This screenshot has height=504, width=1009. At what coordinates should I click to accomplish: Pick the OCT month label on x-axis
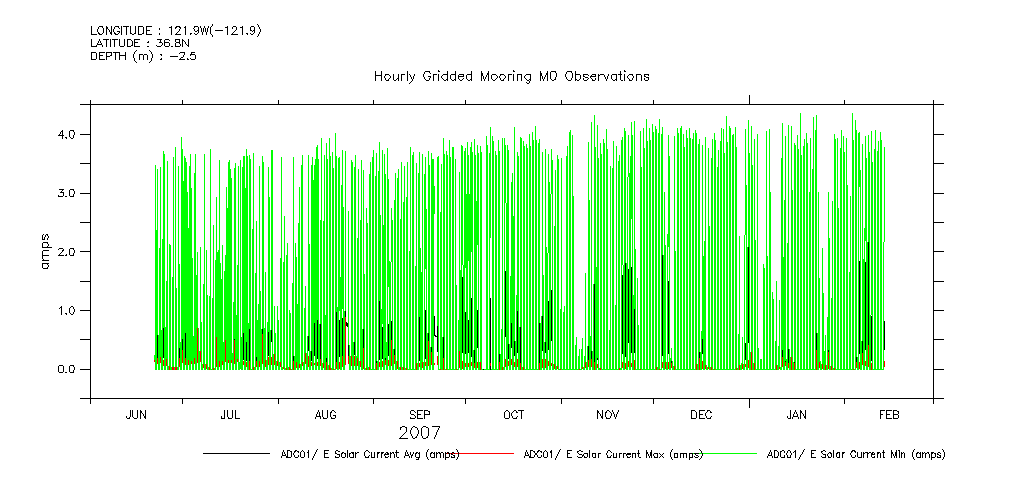click(513, 415)
